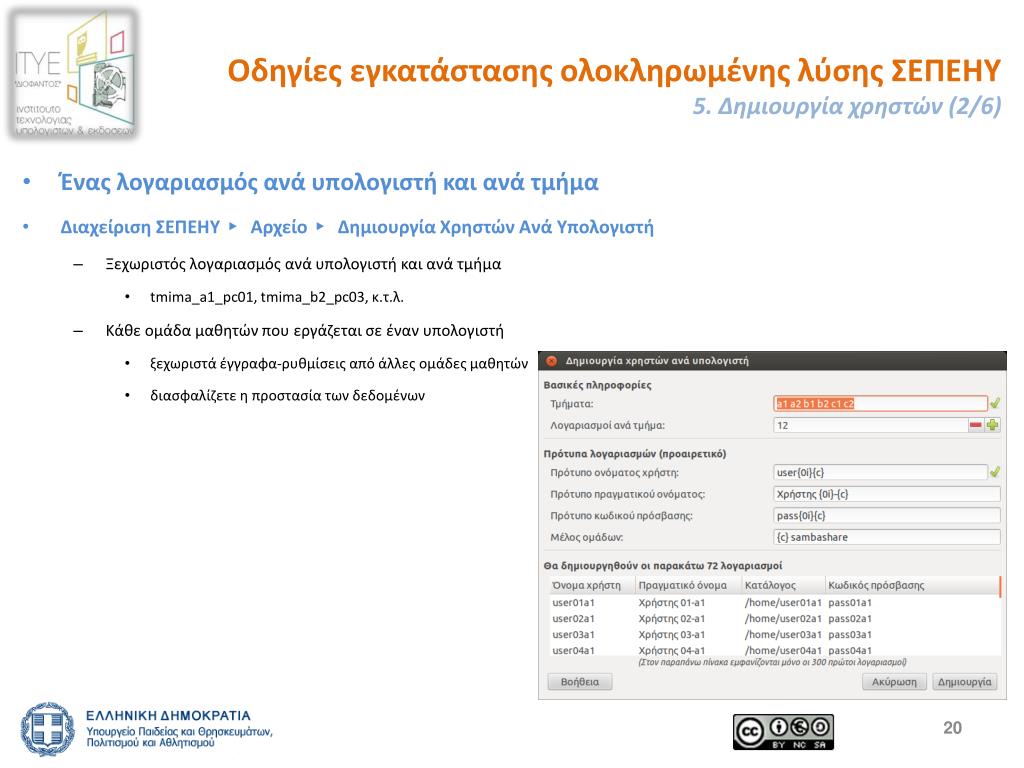Sort by Πραγματικό όνομα column header
1024x768 pixels.
click(x=687, y=585)
